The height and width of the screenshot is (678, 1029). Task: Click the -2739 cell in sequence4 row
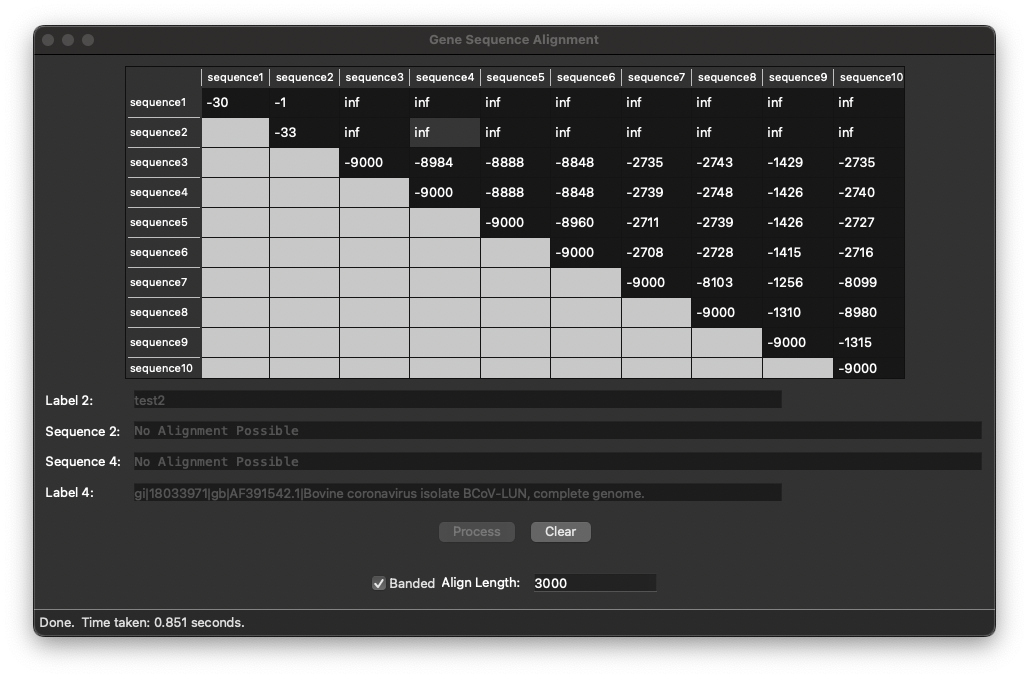[656, 192]
